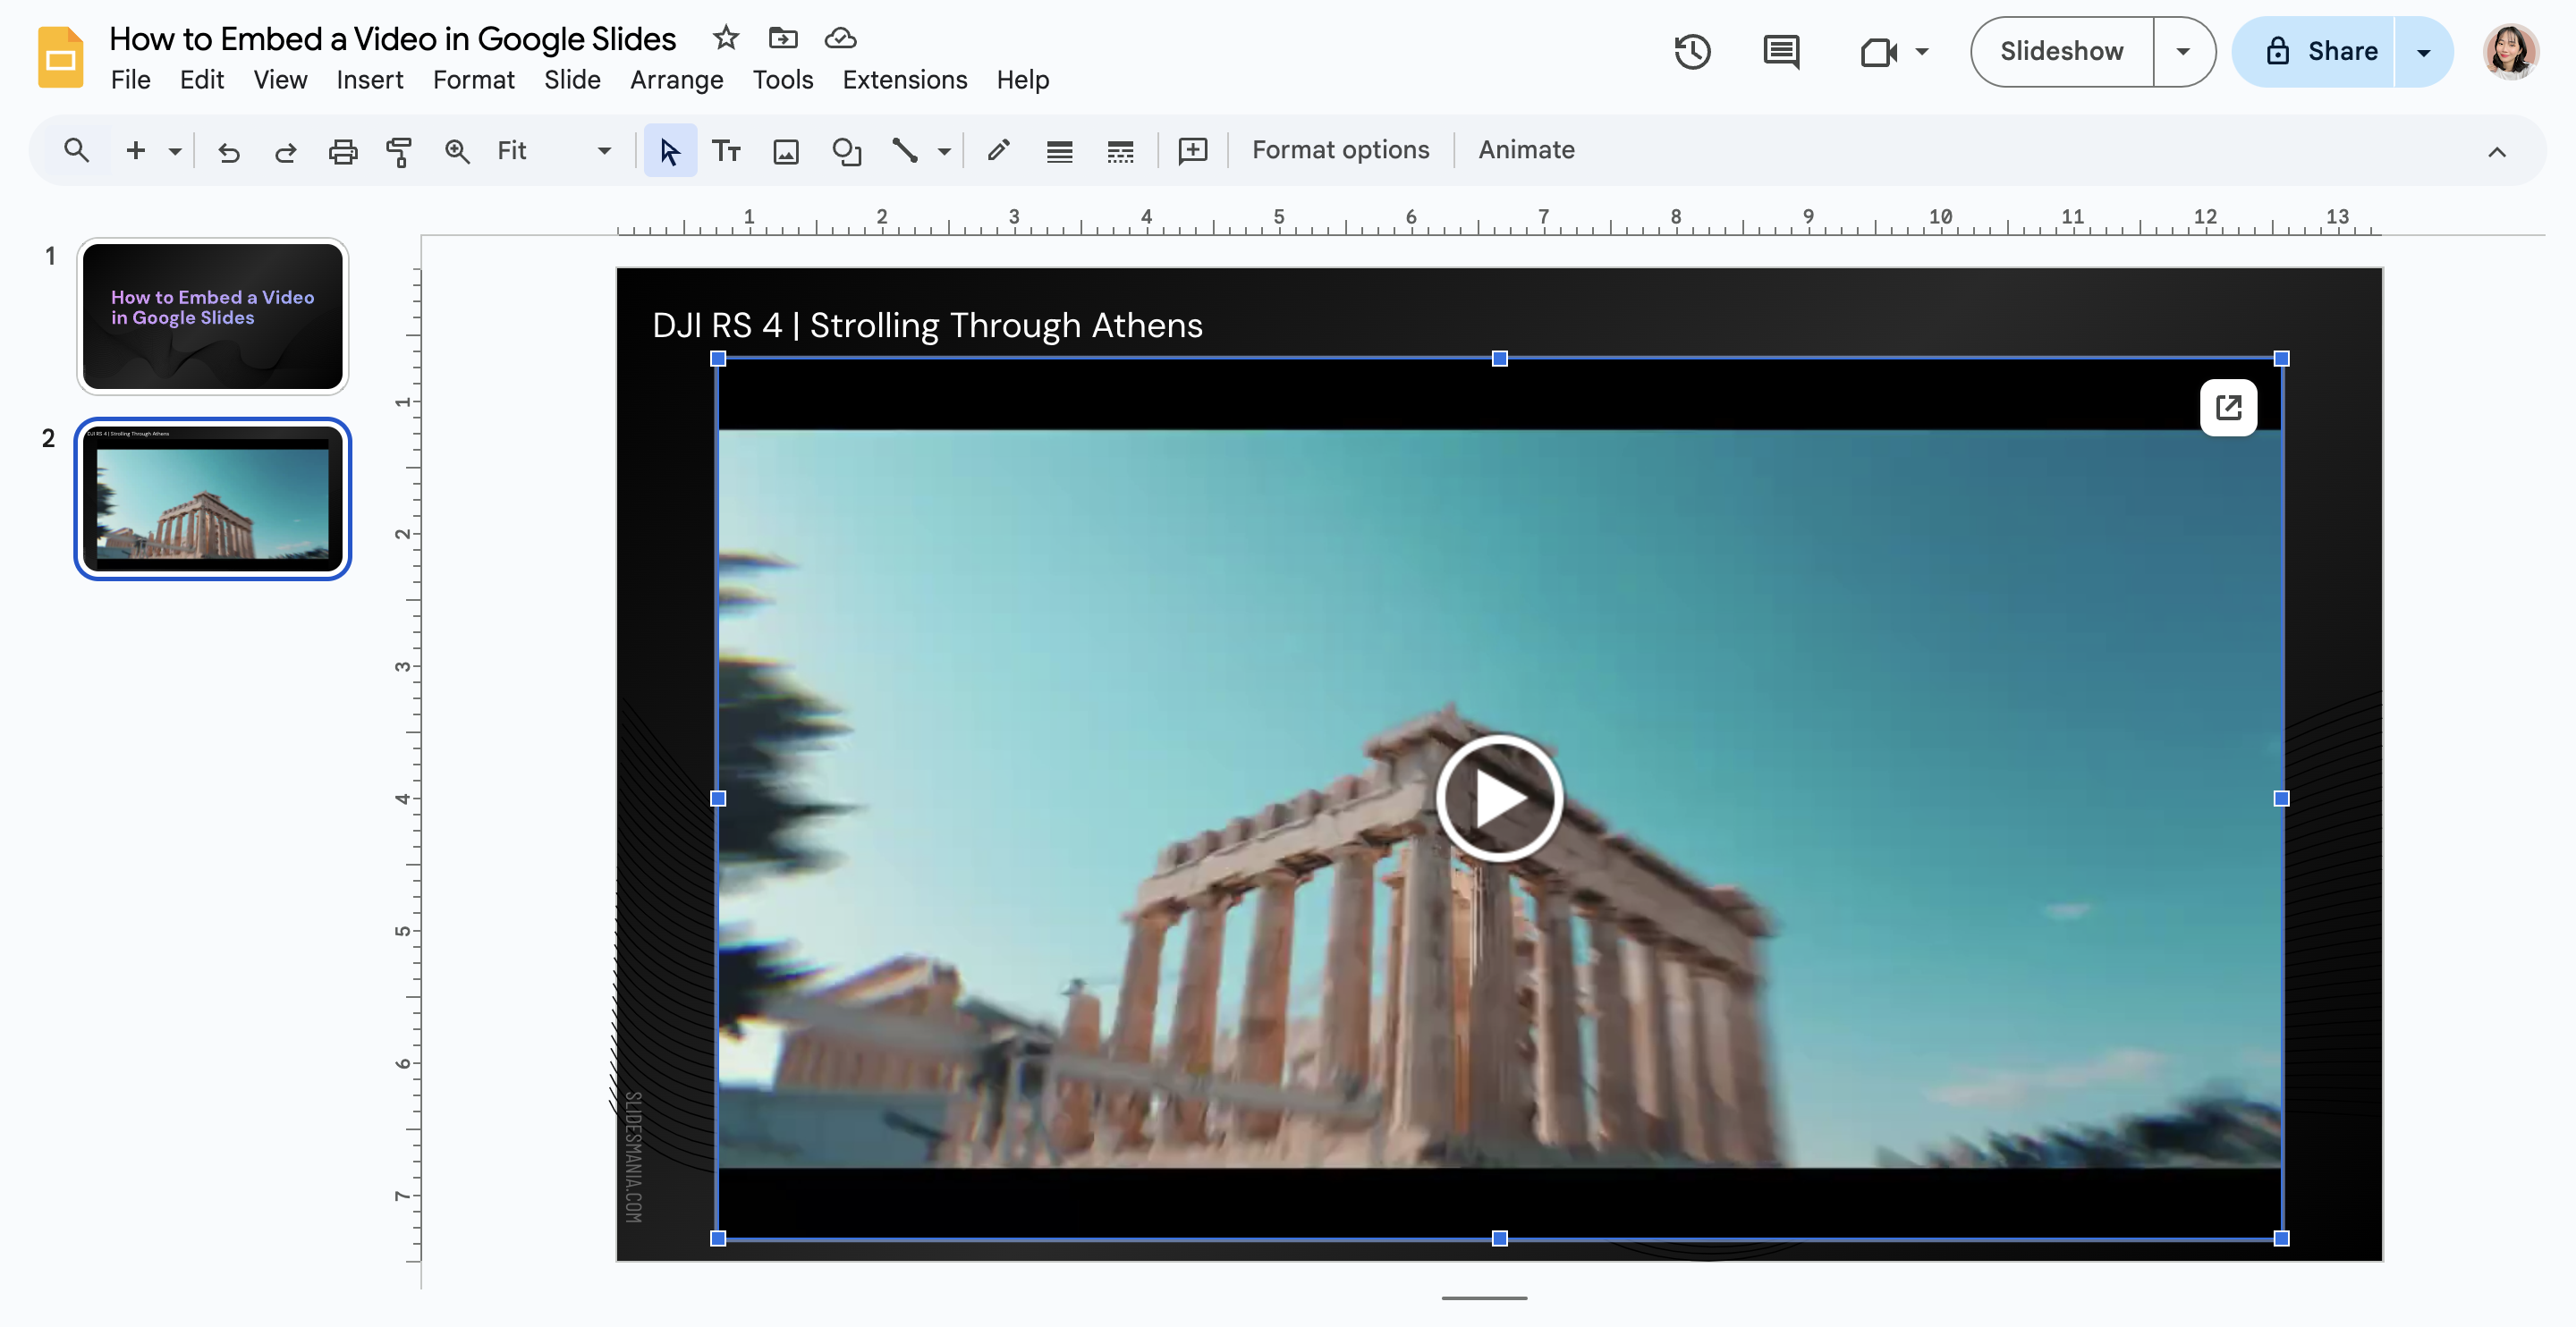Open the File menu

click(x=130, y=79)
